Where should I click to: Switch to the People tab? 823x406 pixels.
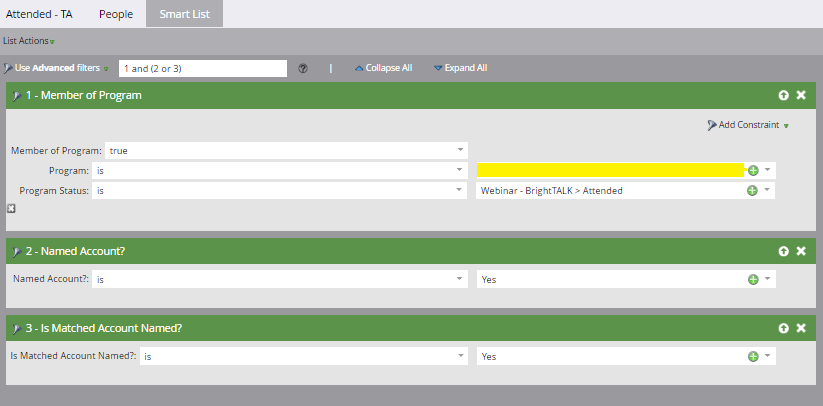tap(116, 14)
